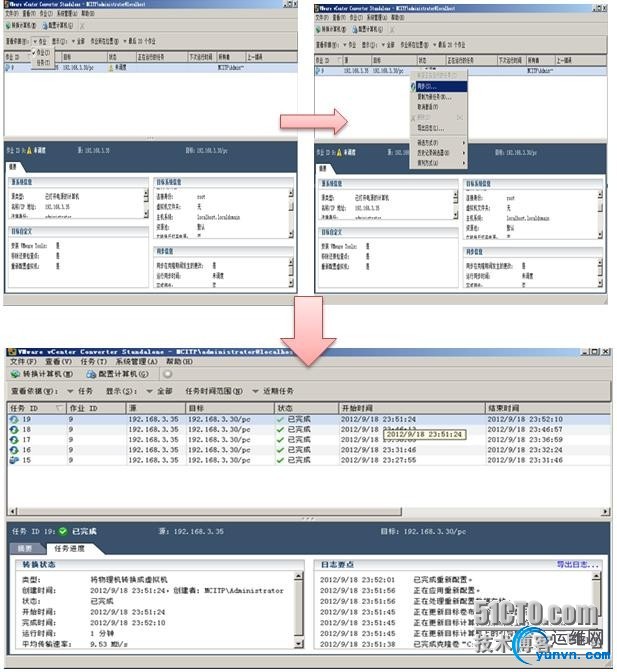
Task: Click right arrow of task list horizontal scrollbar
Action: 605,511
